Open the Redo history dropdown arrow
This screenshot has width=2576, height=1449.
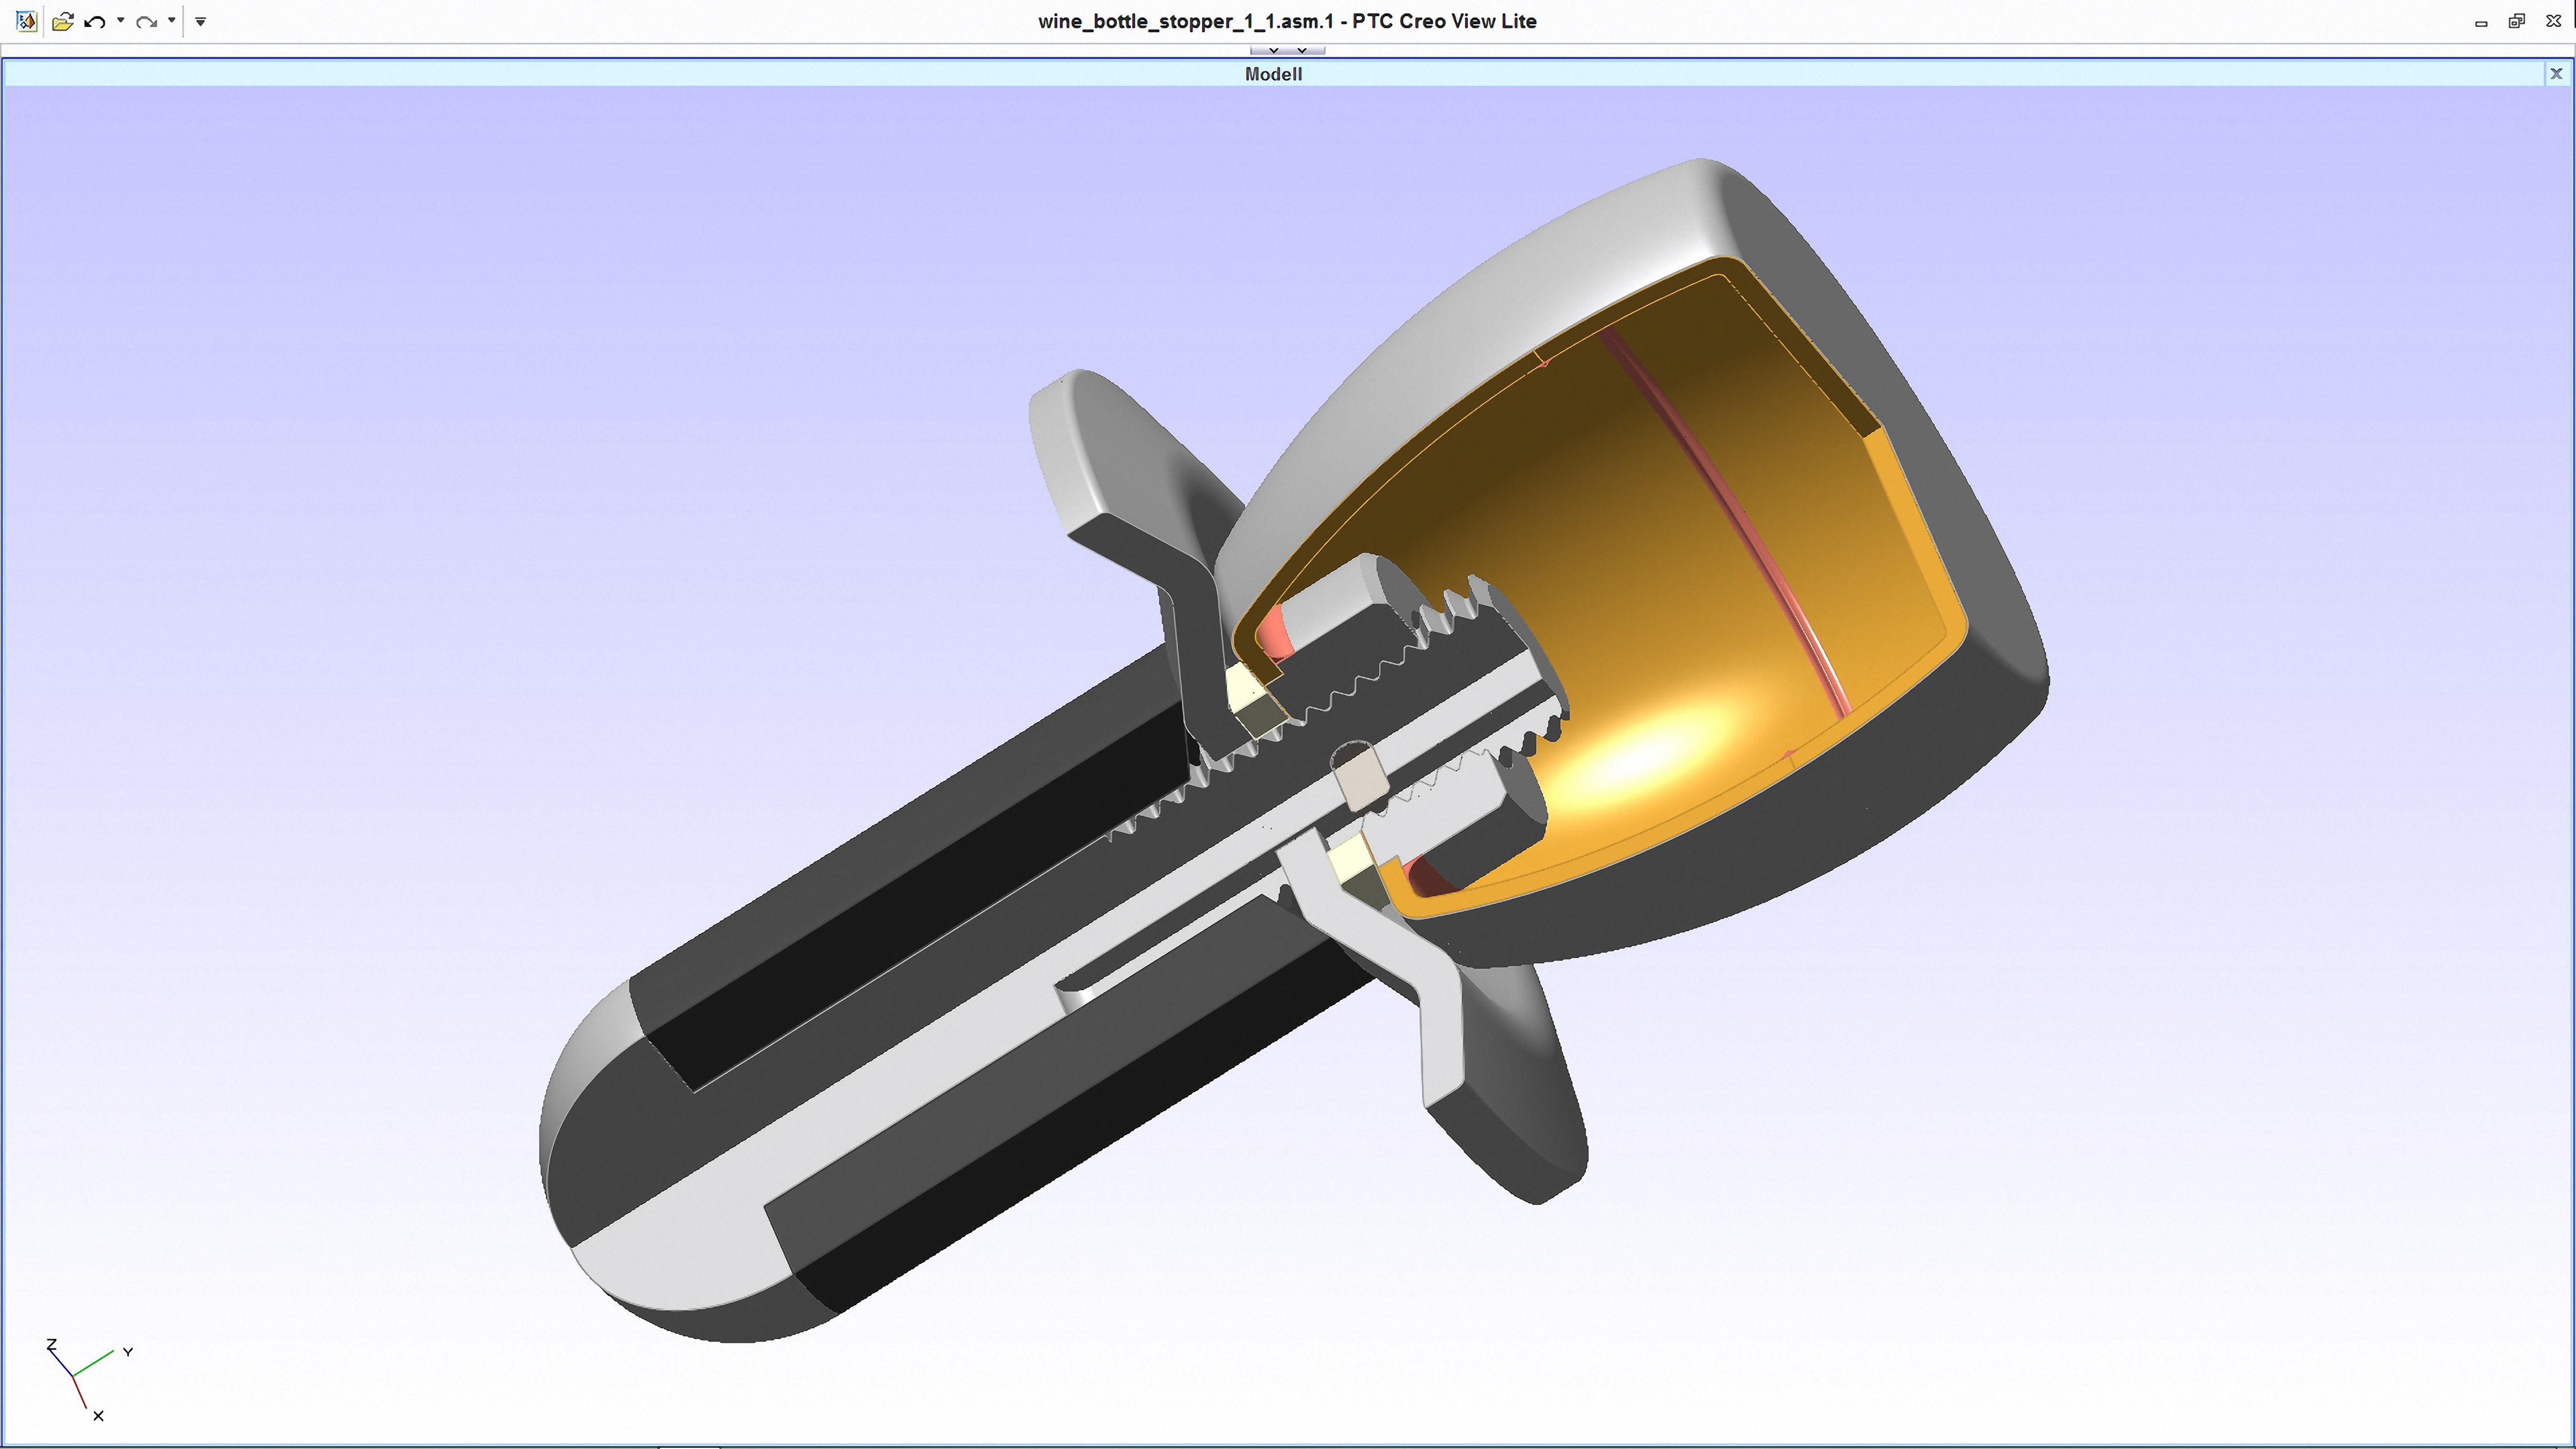pos(172,21)
